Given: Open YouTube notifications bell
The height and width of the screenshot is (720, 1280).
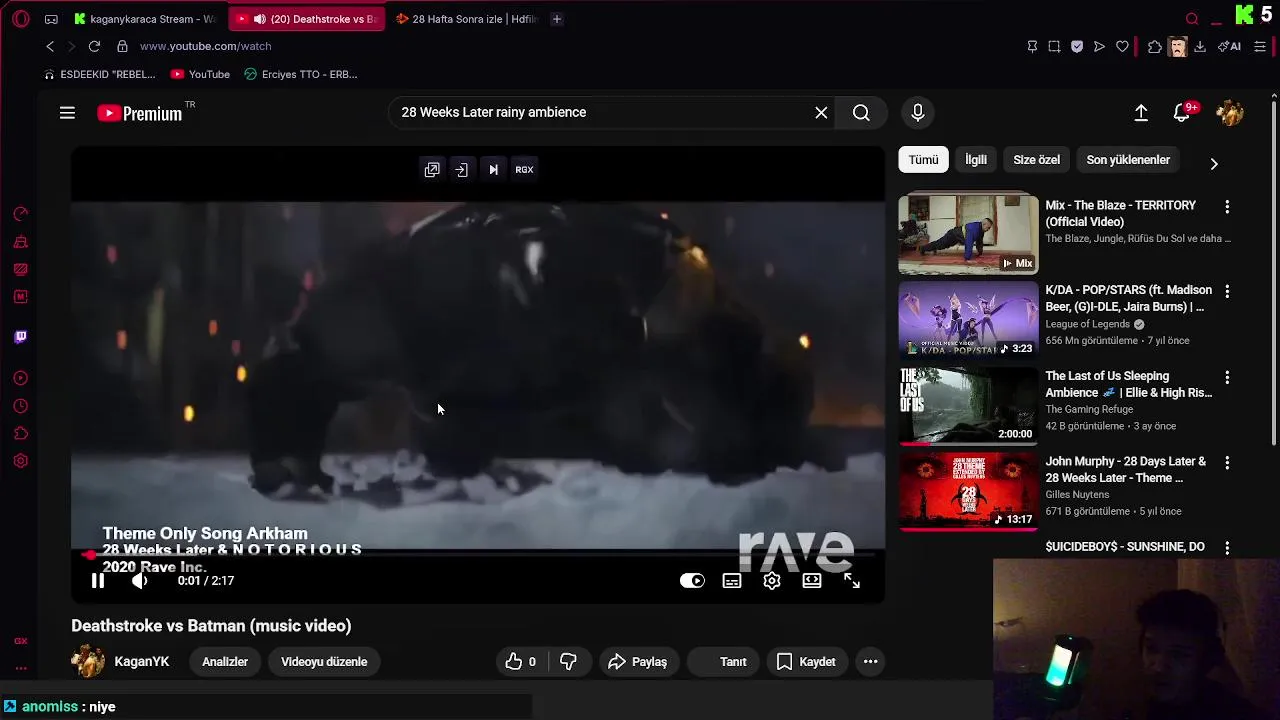Looking at the screenshot, I should [1182, 113].
